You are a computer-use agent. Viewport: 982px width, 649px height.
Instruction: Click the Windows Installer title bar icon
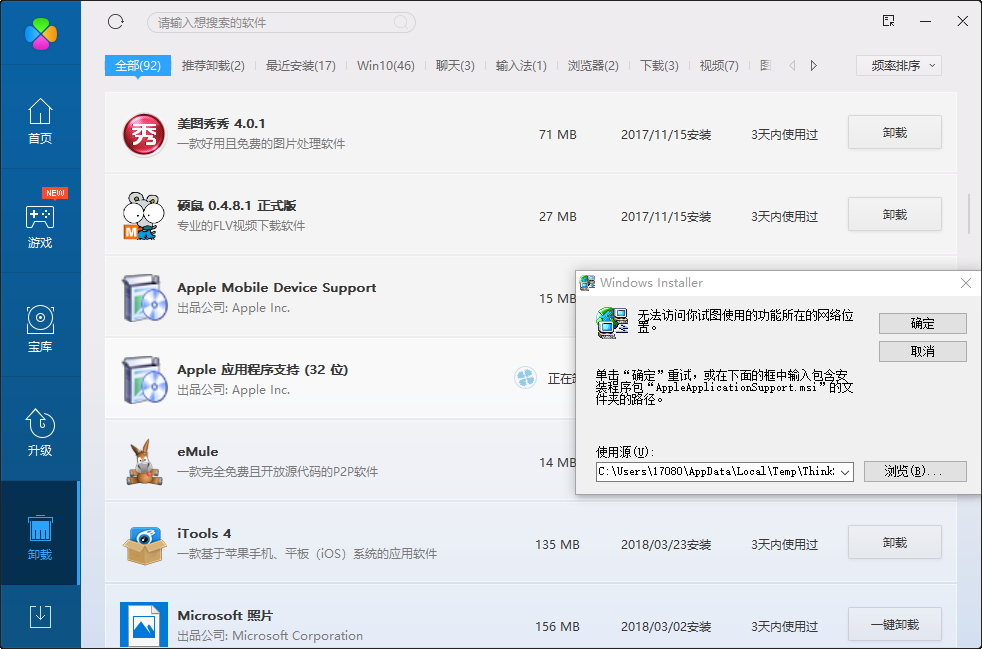pos(587,283)
